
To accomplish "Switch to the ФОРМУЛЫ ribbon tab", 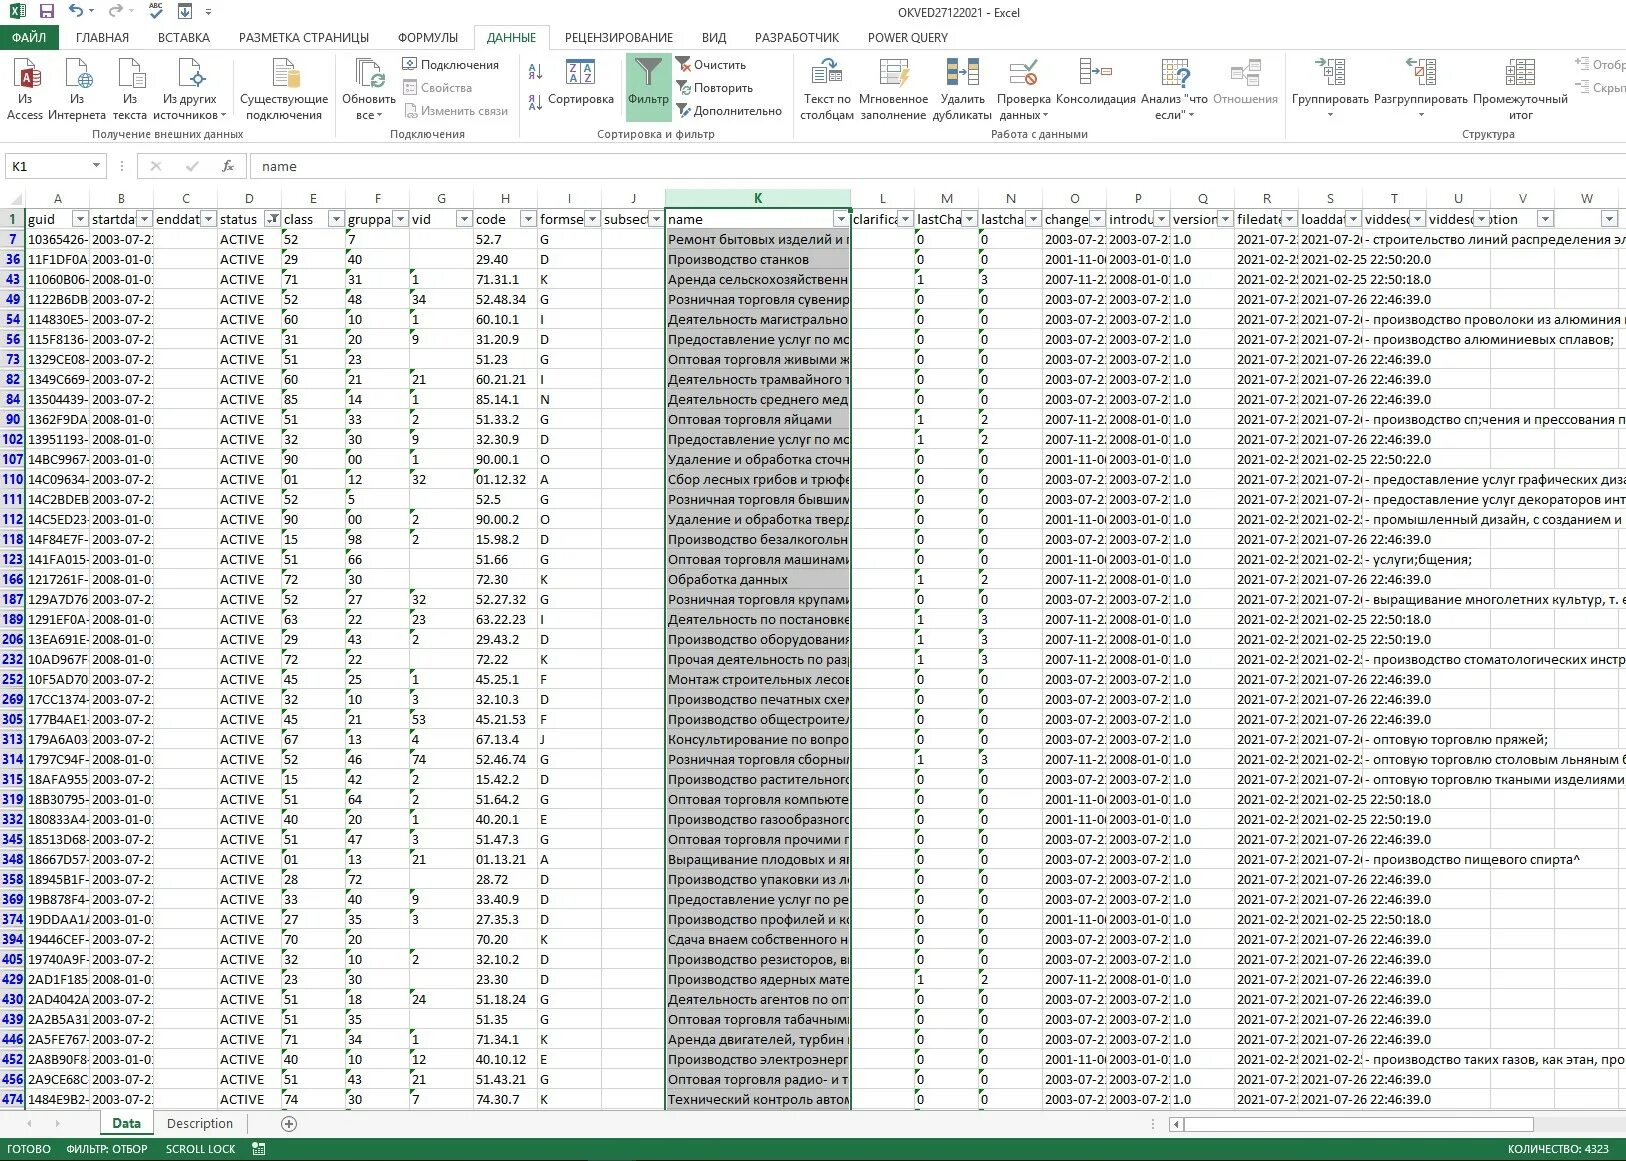I will tap(428, 37).
